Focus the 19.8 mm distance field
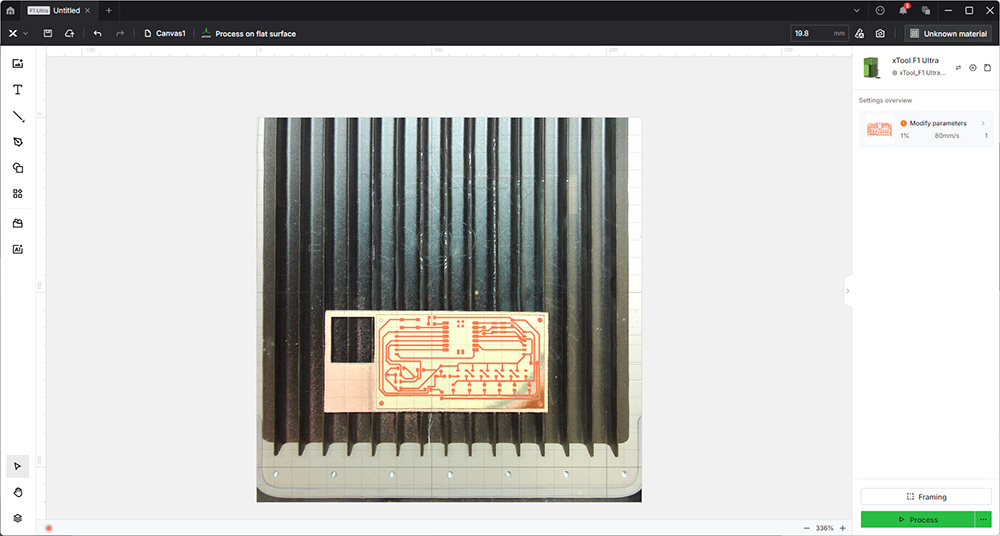Screen dimensions: 1000x536 coord(820,33)
